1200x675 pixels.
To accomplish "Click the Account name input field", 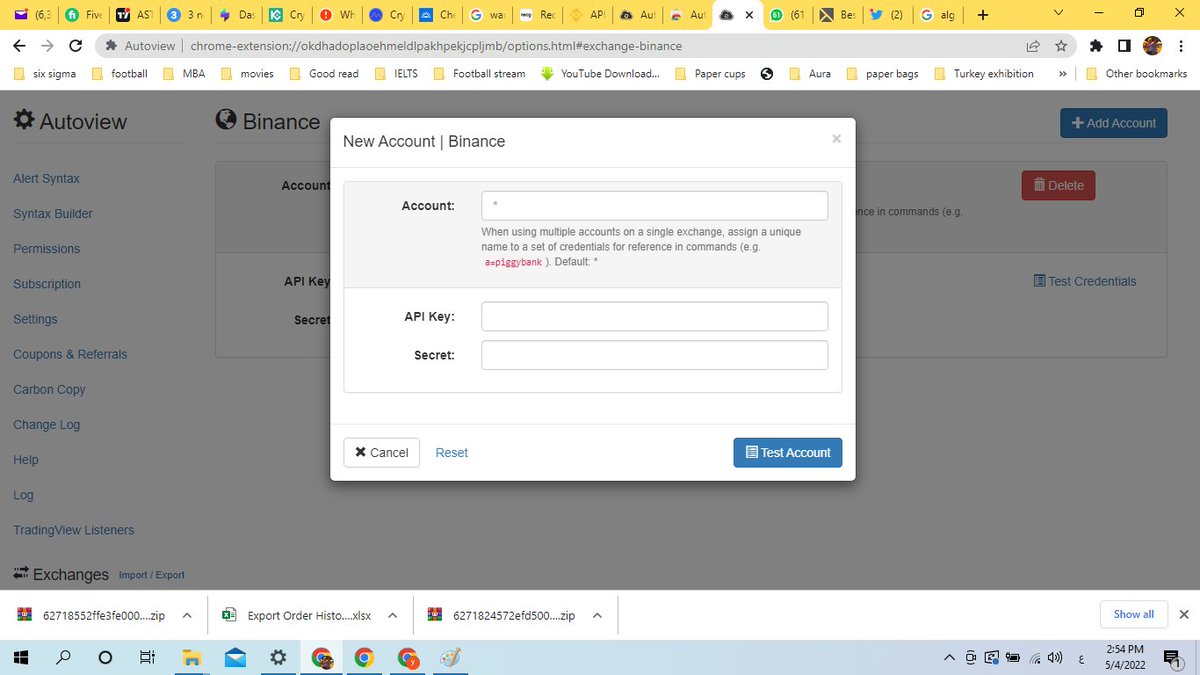I will pyautogui.click(x=654, y=205).
